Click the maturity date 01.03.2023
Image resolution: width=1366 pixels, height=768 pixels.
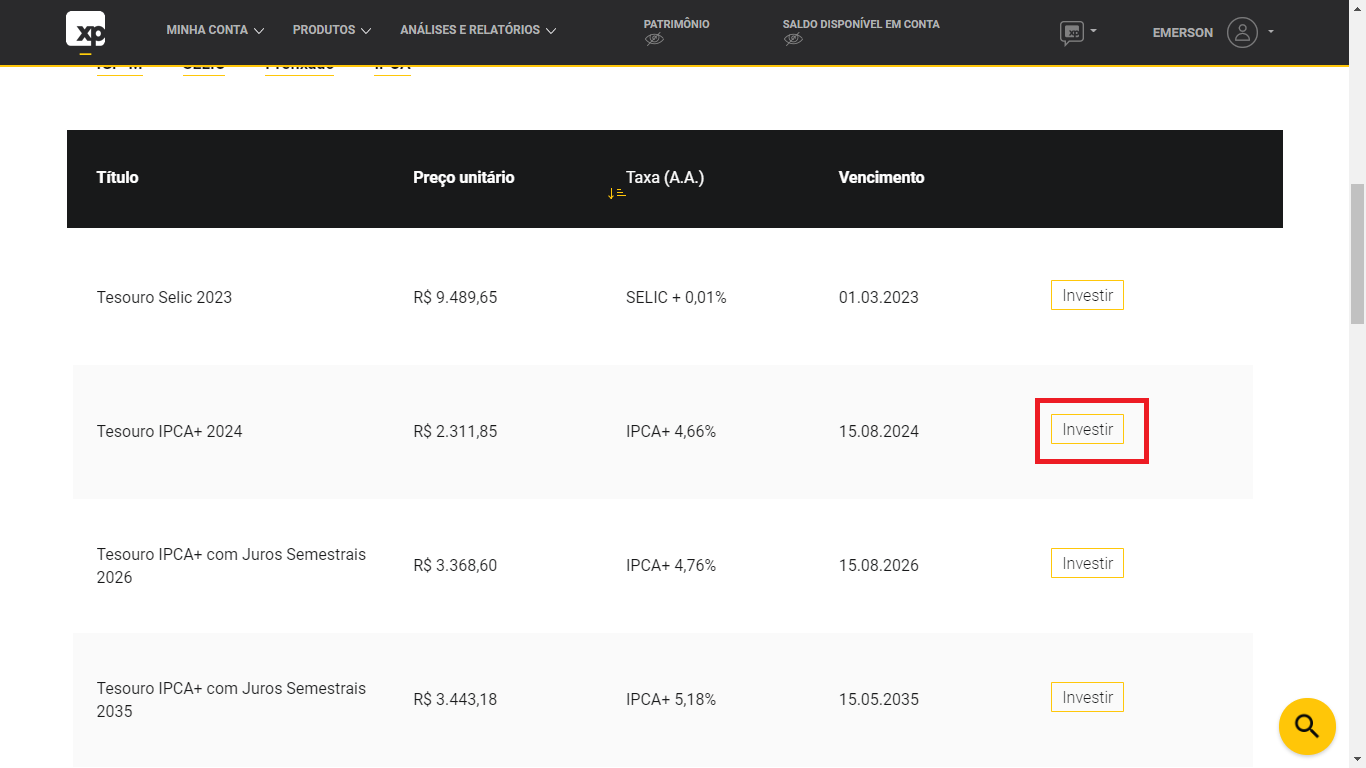tap(878, 297)
